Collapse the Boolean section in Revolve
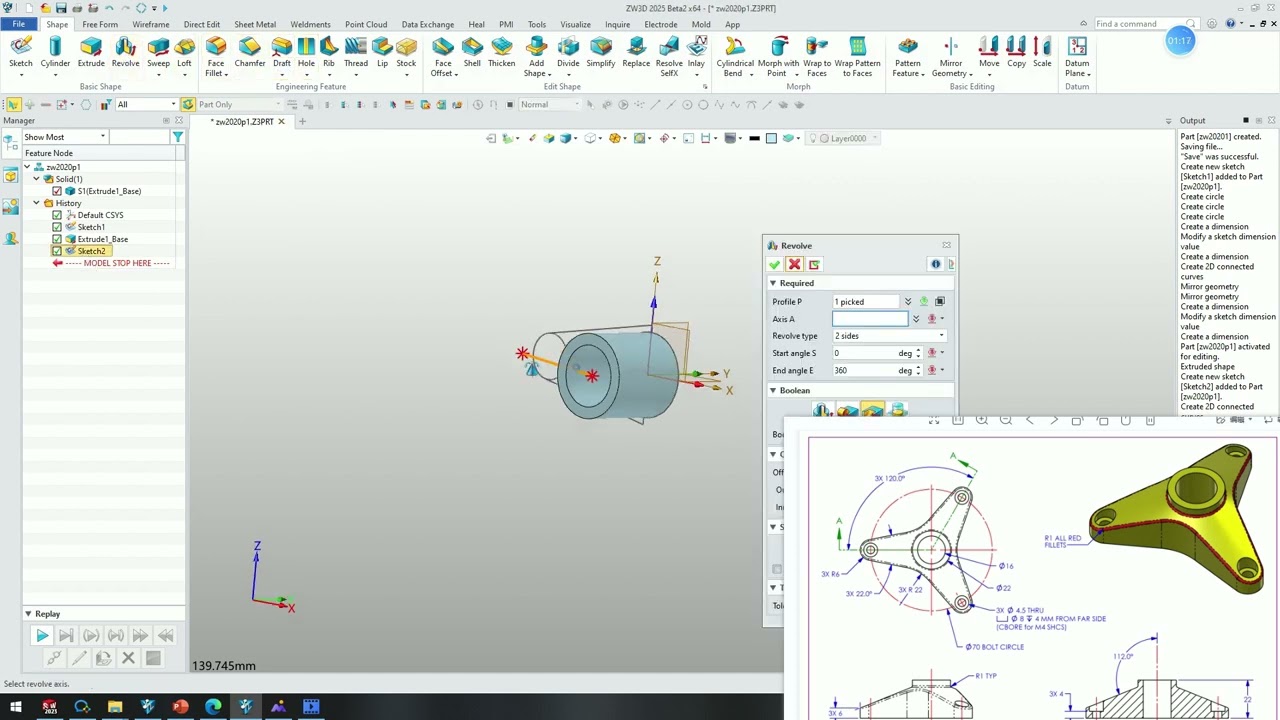This screenshot has width=1280, height=720. [772, 390]
